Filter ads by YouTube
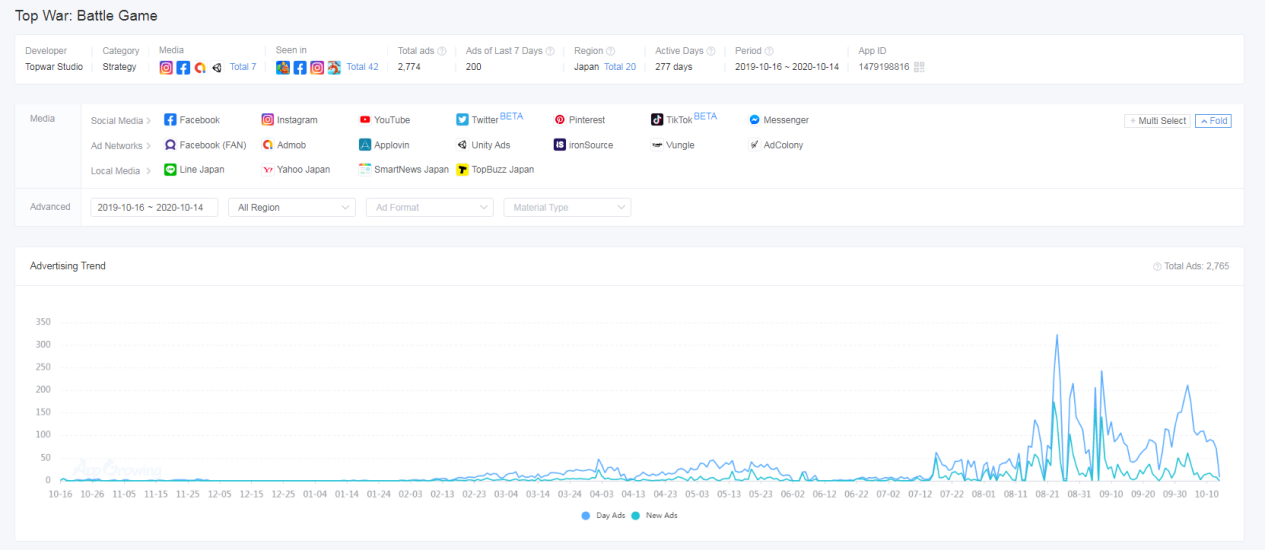The width and height of the screenshot is (1265, 550). tap(384, 120)
